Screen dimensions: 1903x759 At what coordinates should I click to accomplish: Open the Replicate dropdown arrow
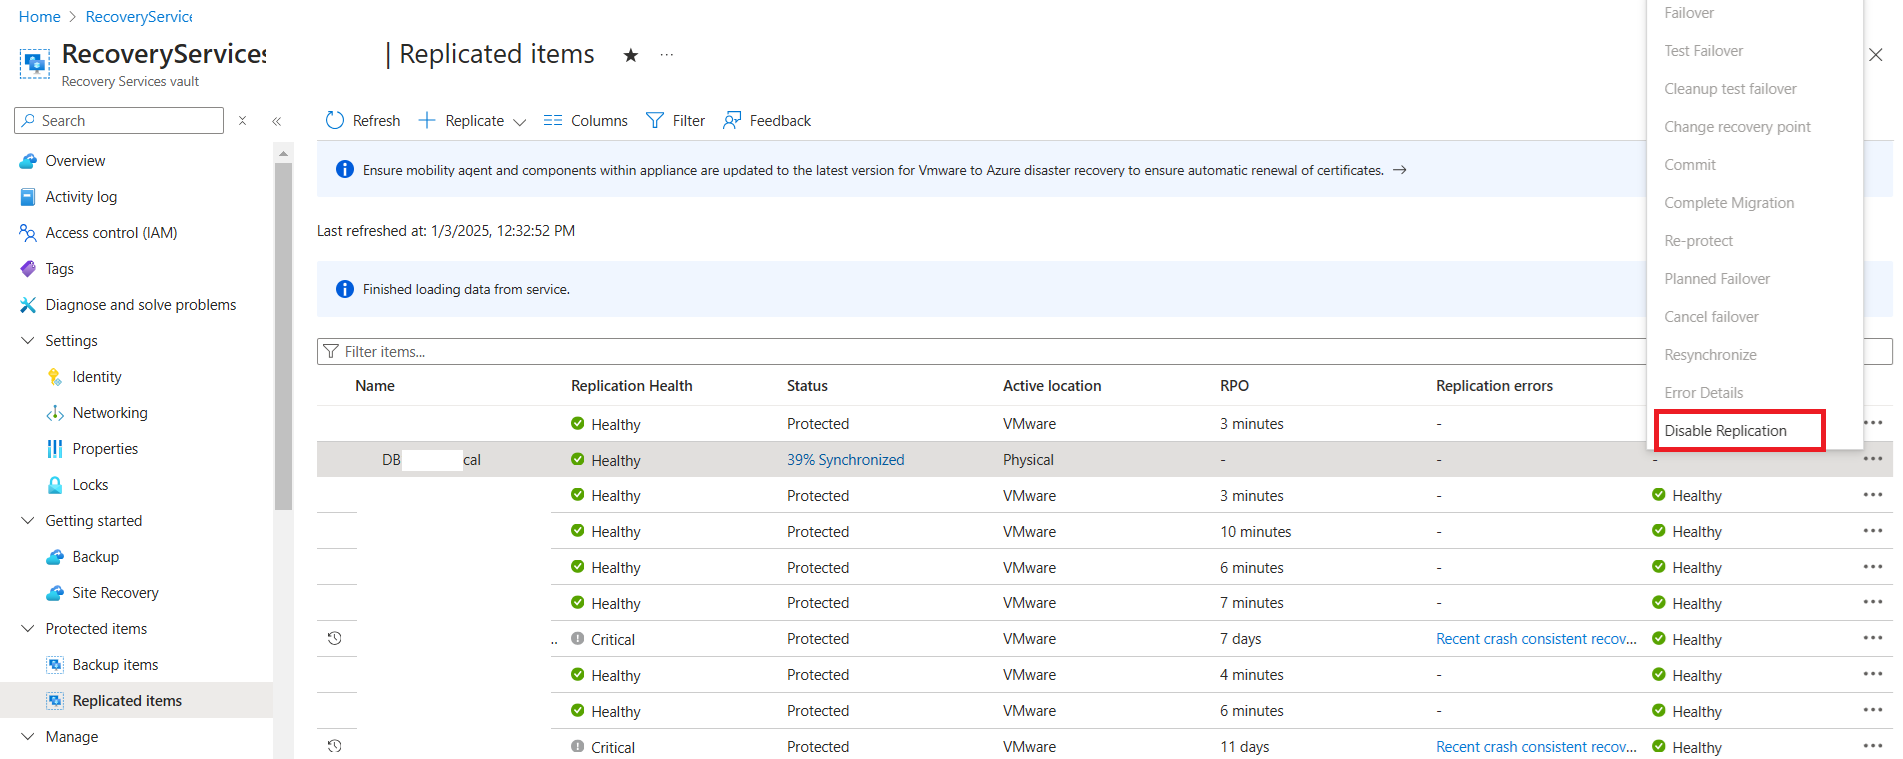tap(519, 121)
